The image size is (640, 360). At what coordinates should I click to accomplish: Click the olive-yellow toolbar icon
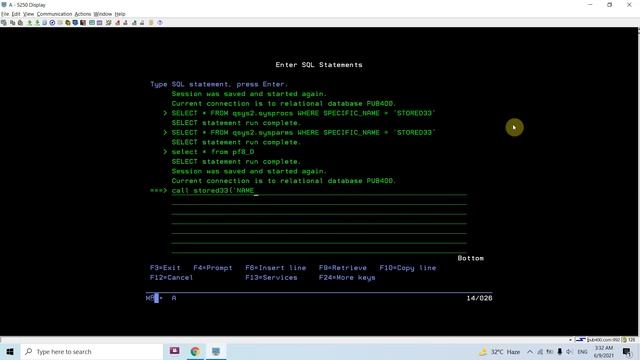pyautogui.click(x=68, y=23)
